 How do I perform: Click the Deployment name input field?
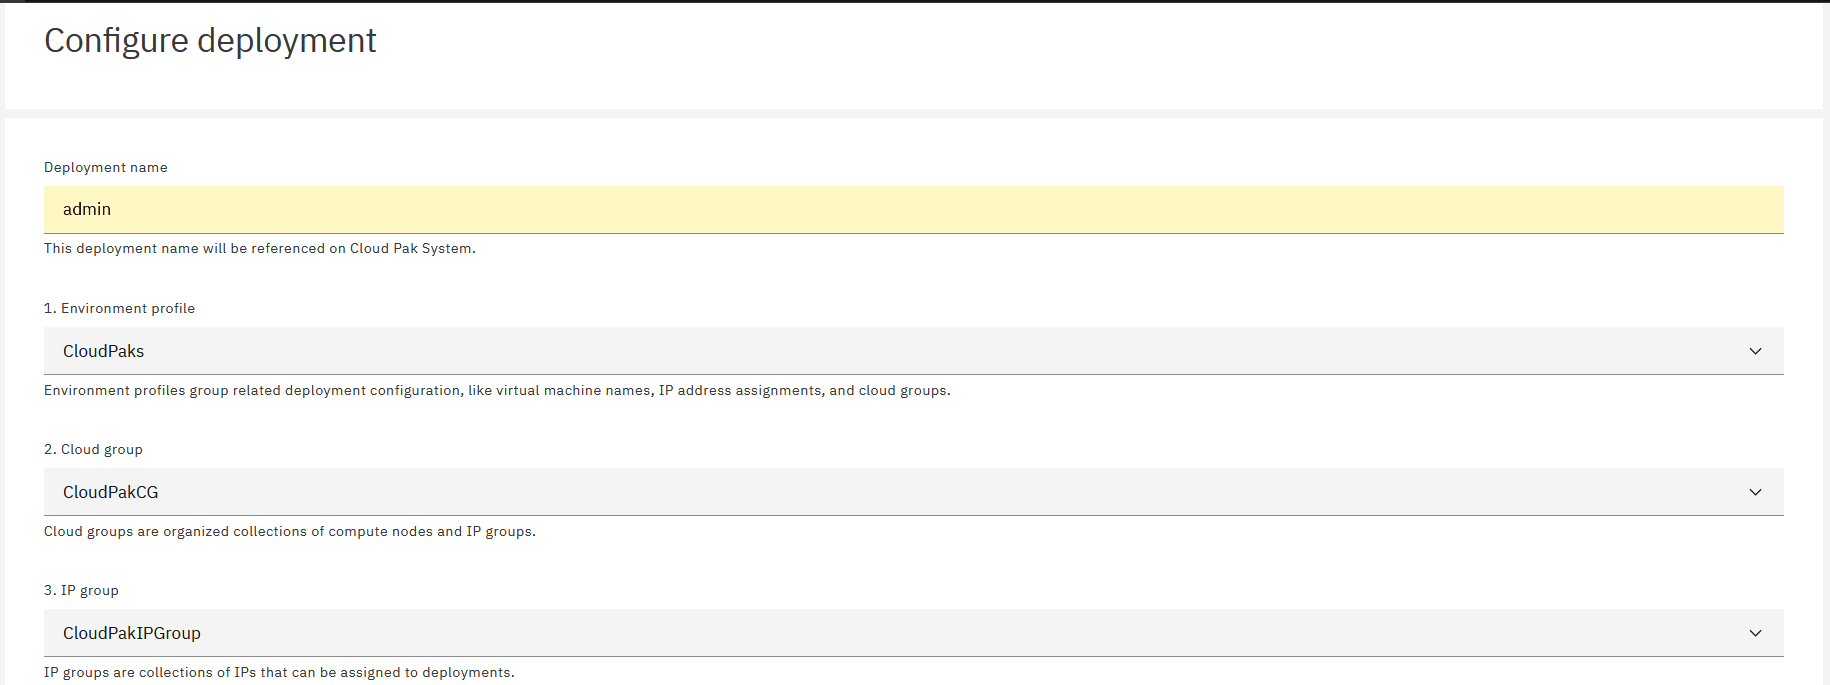point(913,209)
